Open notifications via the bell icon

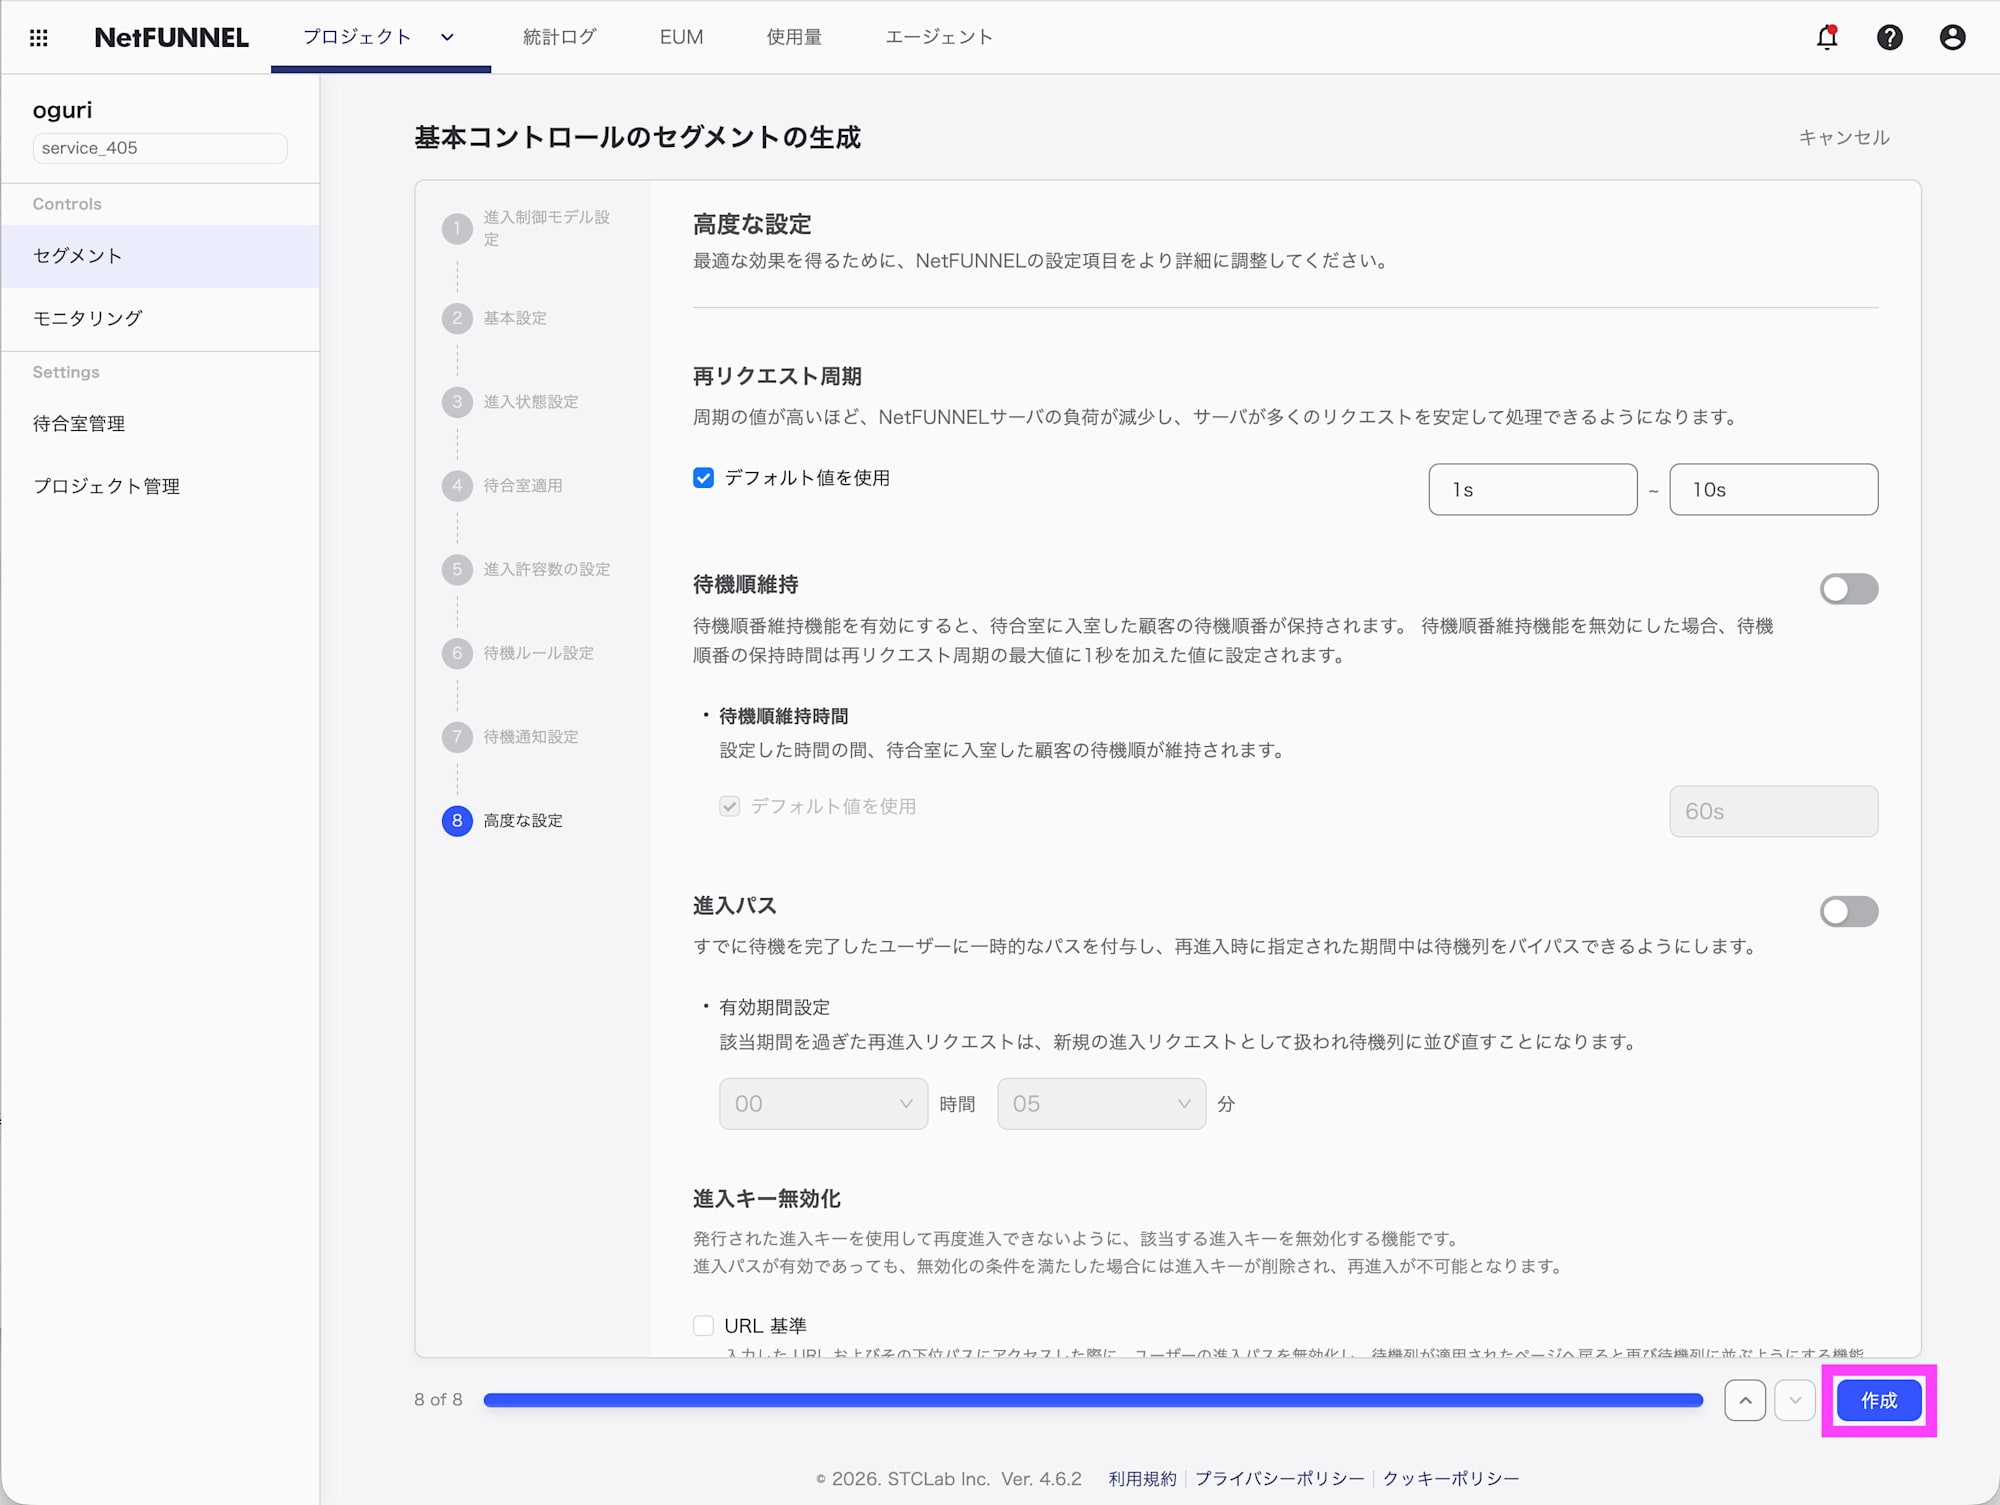click(1826, 37)
